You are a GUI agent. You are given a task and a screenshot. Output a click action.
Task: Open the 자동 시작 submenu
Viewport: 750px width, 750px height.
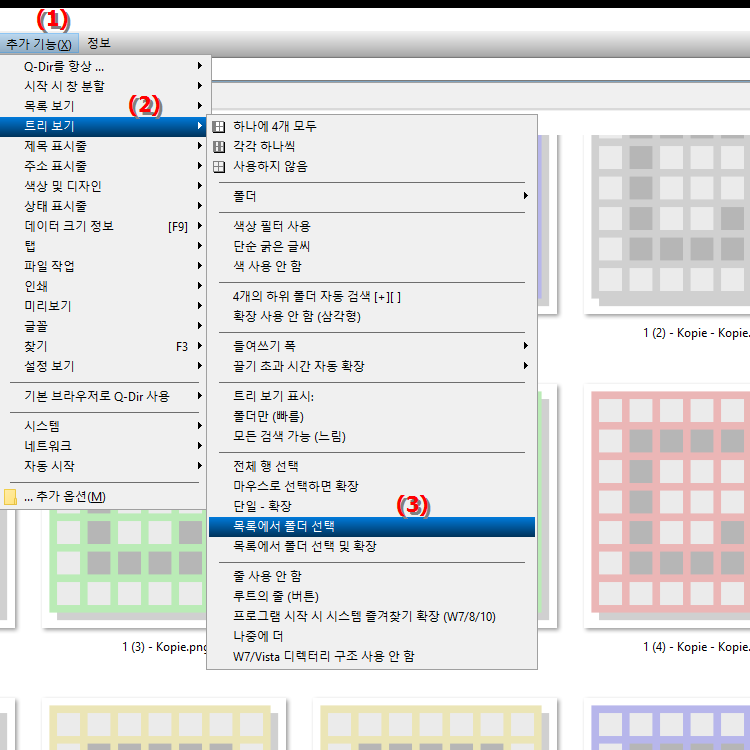tap(103, 466)
